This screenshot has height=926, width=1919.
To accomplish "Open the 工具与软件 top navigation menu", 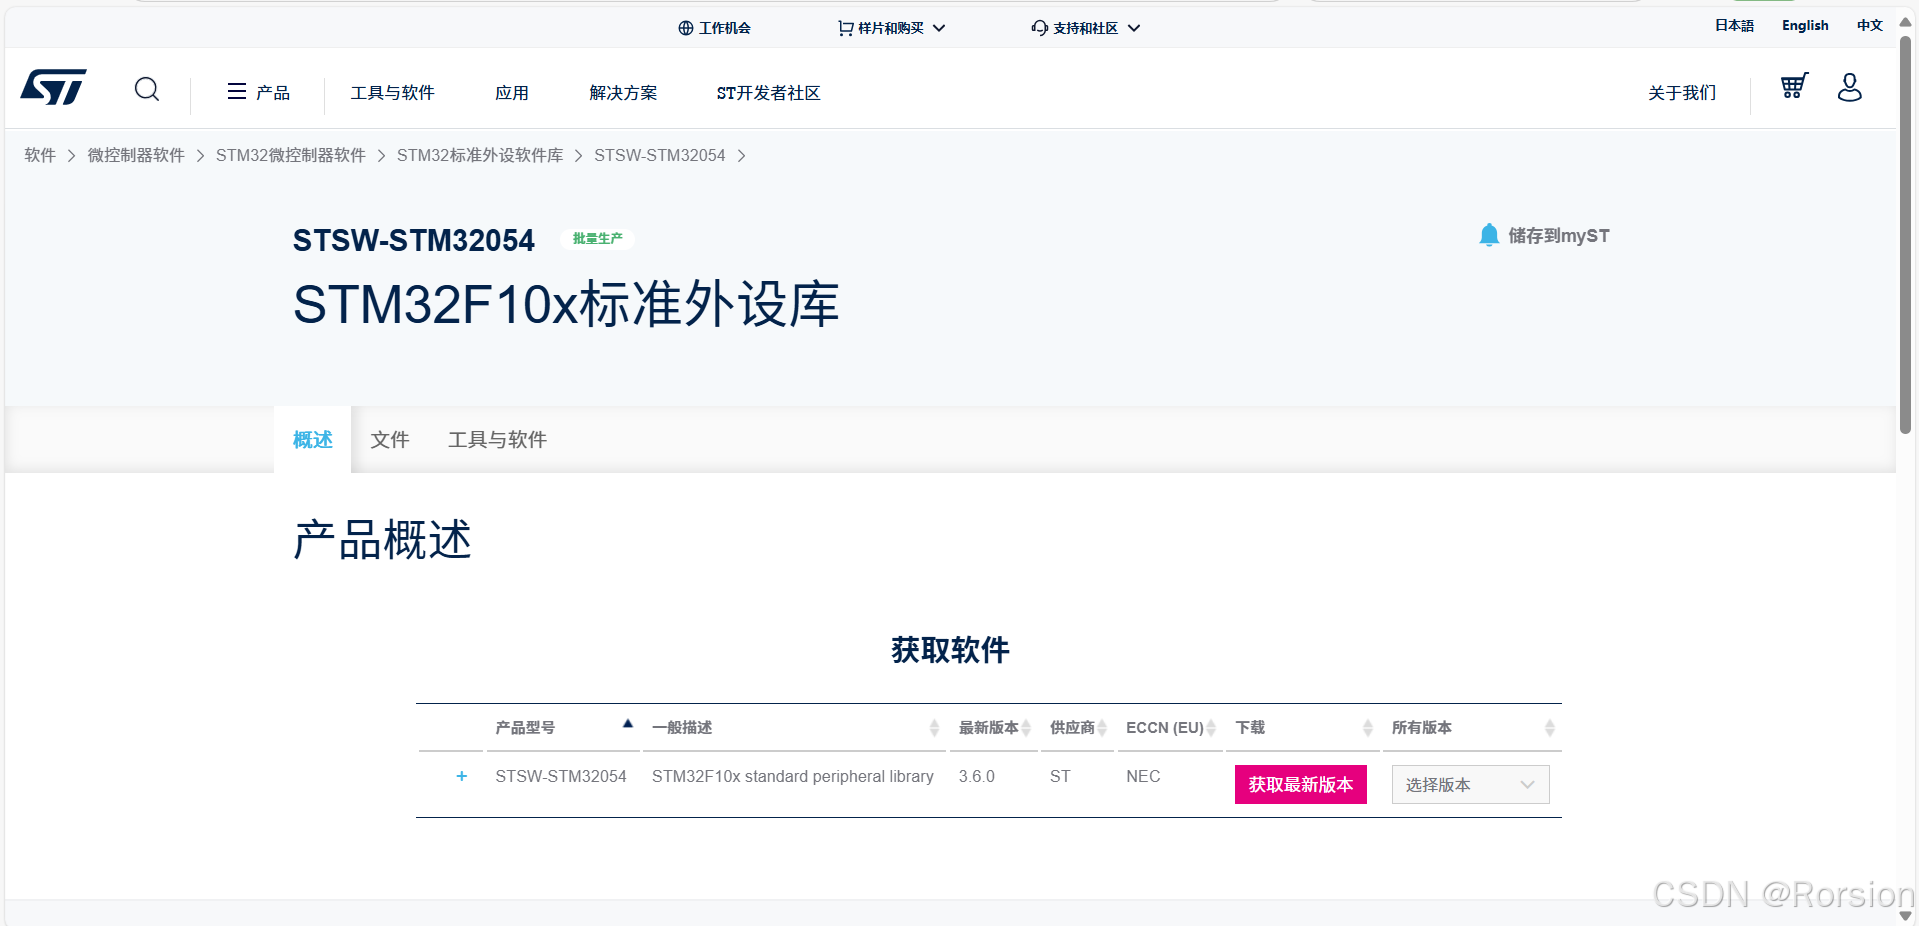I will tap(392, 93).
